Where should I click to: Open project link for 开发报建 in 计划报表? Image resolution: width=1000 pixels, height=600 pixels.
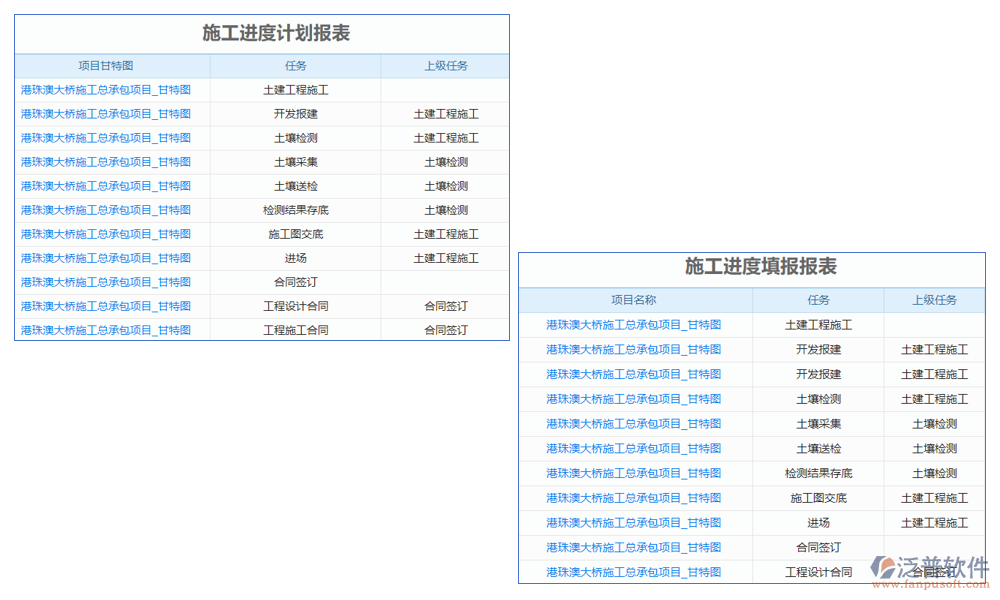click(x=106, y=114)
